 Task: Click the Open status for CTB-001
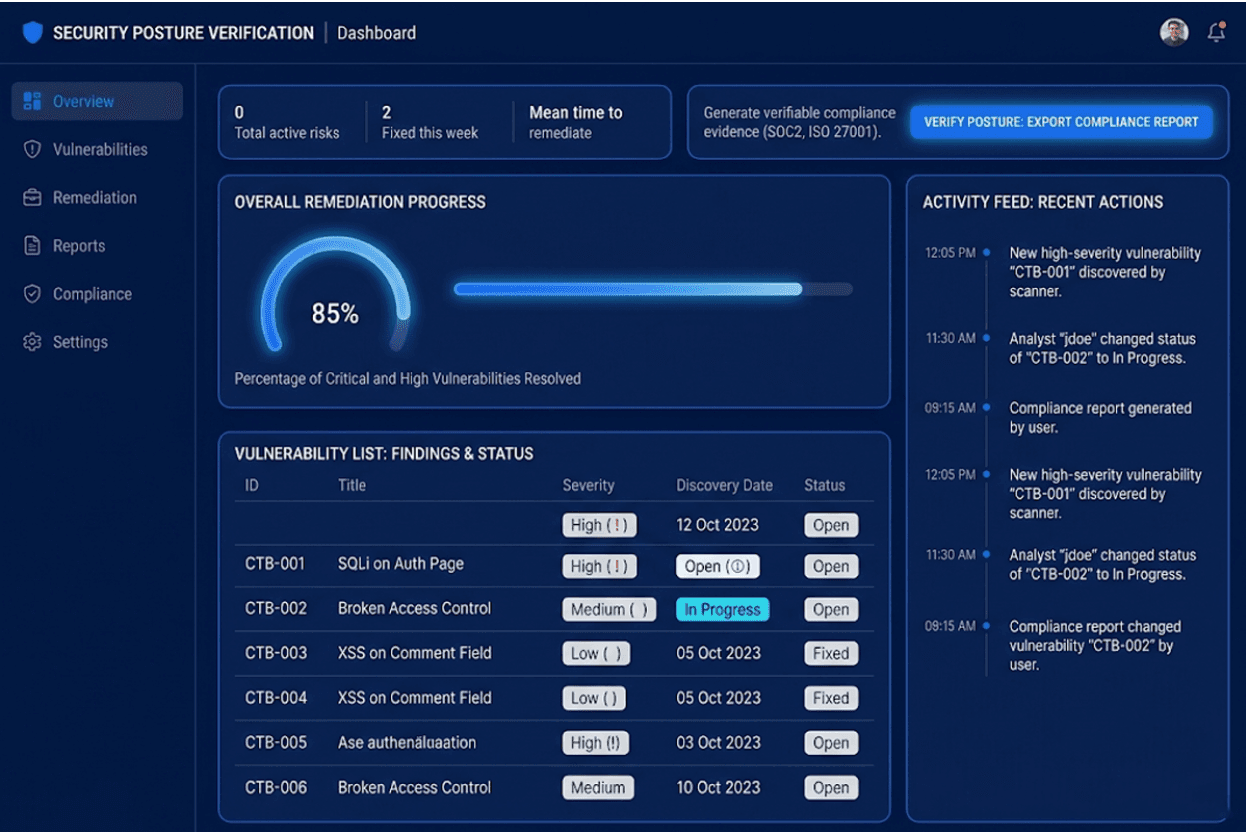[x=831, y=566]
